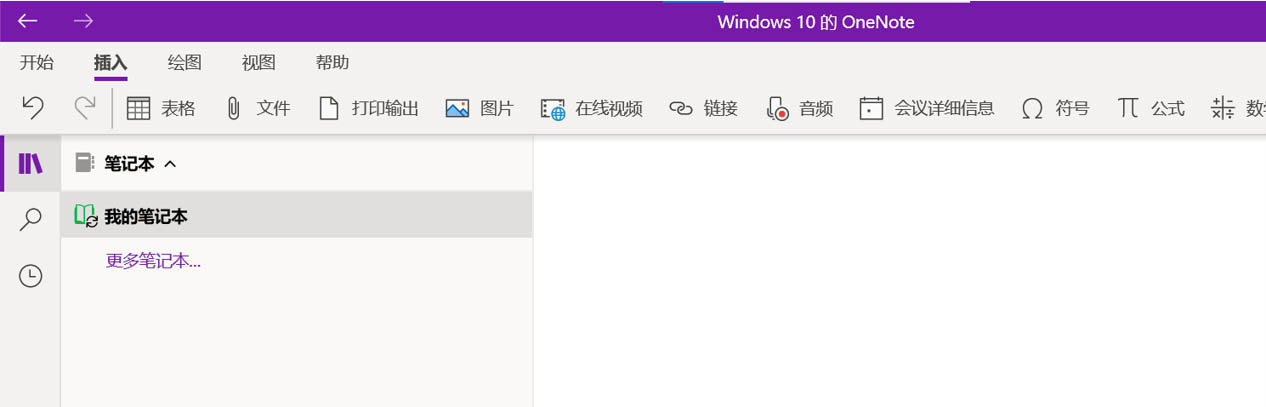Open the 更多笔记本... link
The width and height of the screenshot is (1266, 407).
pos(154,262)
